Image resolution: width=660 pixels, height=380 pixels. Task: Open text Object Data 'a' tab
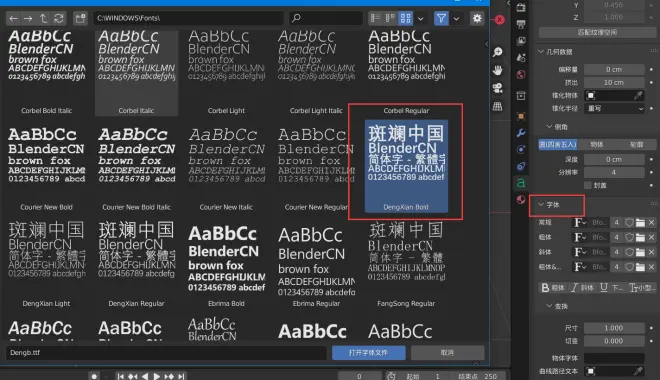coord(521,183)
